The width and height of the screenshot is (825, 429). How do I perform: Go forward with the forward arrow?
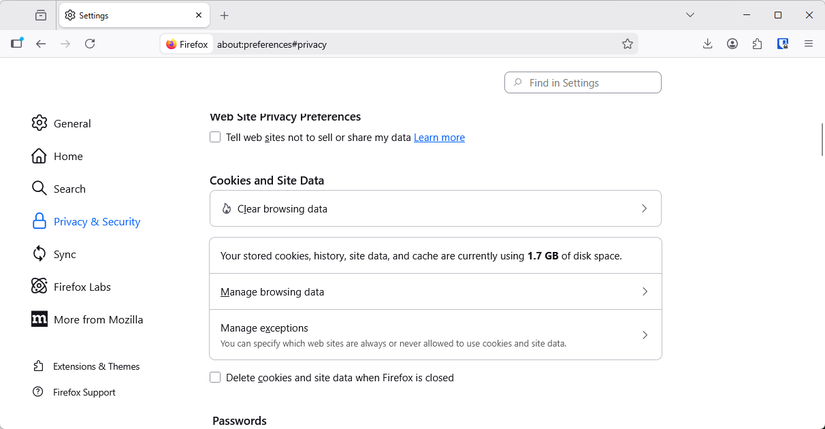tap(65, 44)
